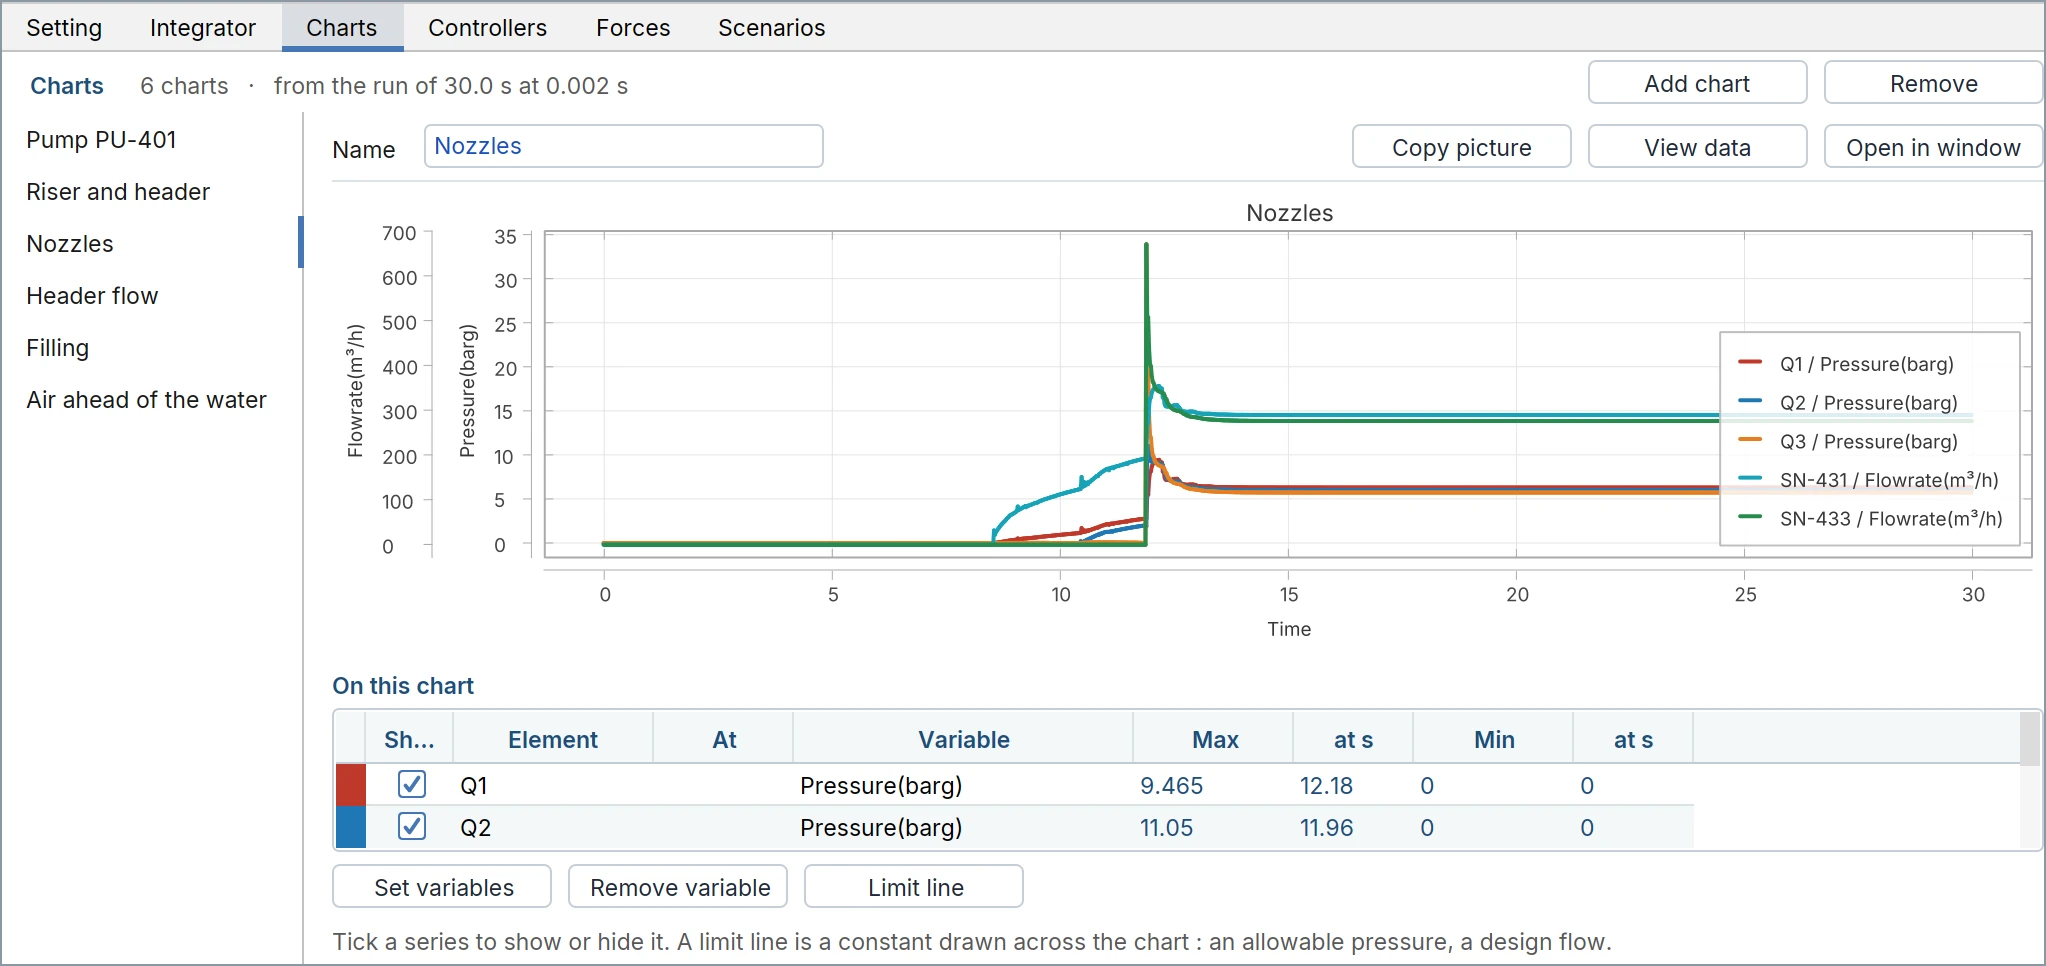Click Open in window button

(x=1933, y=147)
